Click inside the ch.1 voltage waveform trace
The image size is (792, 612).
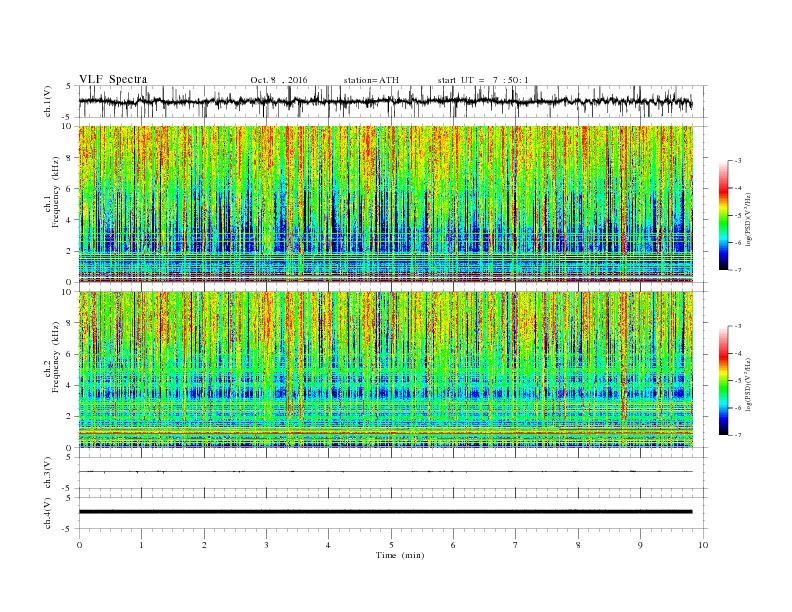coord(385,101)
